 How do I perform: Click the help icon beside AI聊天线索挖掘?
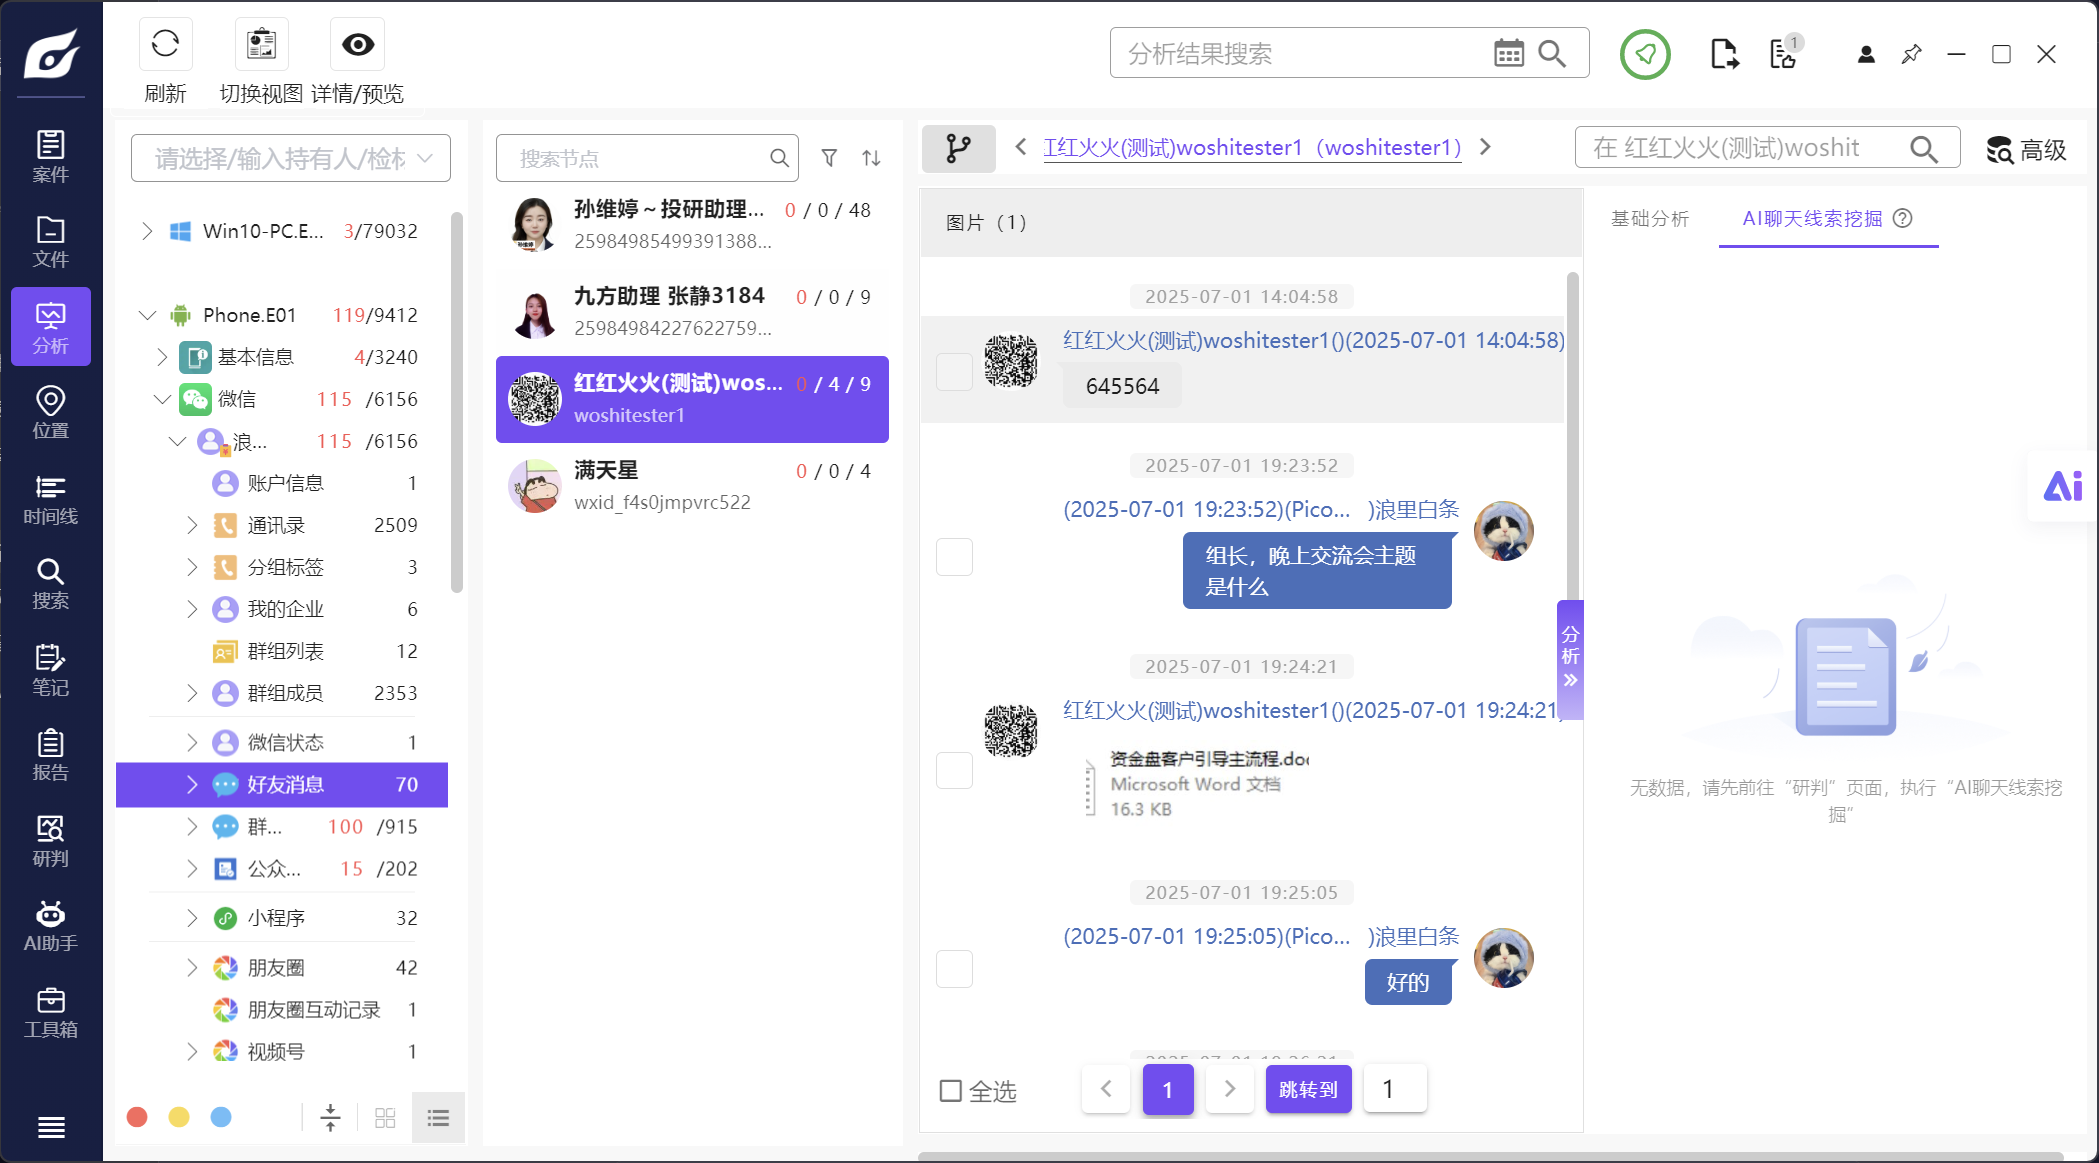click(x=1903, y=218)
